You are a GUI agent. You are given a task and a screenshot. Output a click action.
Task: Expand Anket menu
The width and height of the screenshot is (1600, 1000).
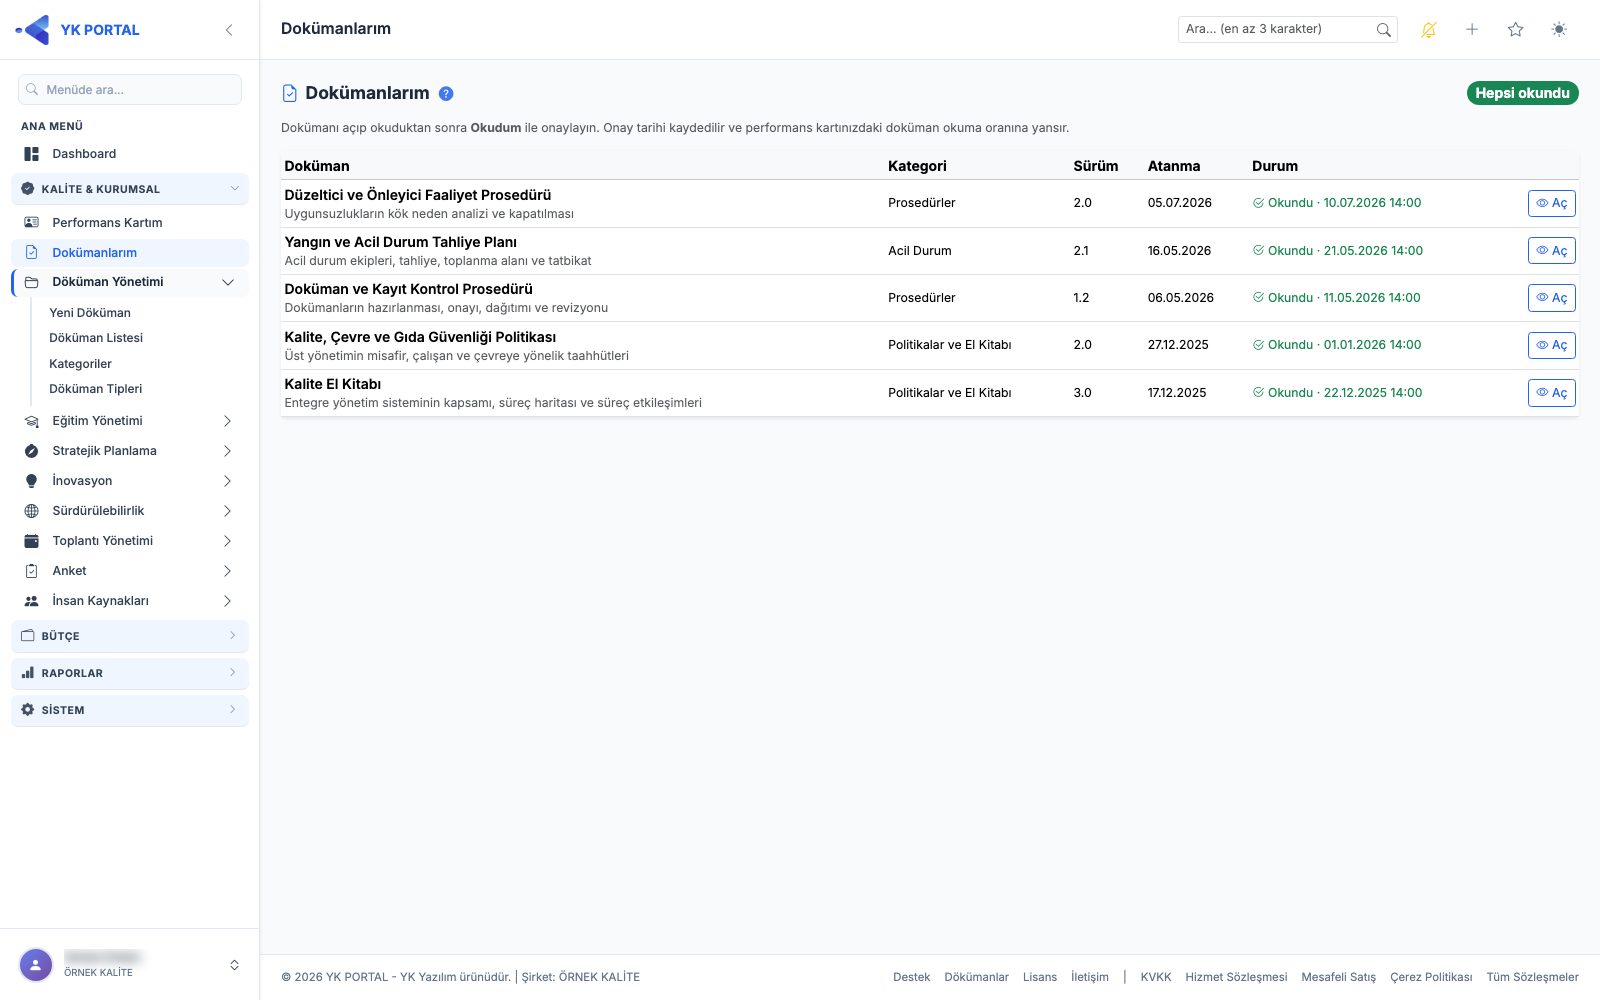click(130, 571)
